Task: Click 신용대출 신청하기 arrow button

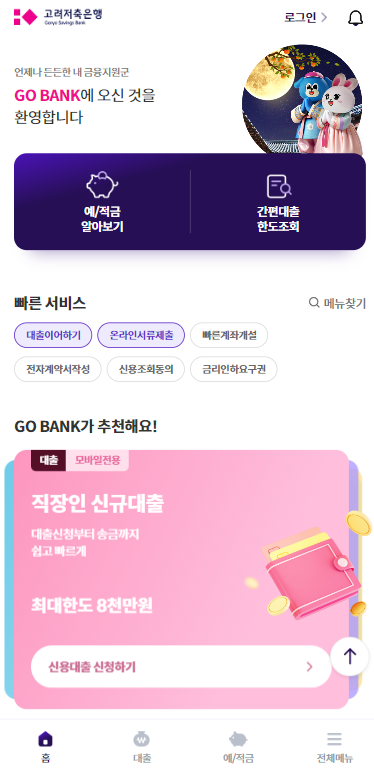Action: [x=181, y=667]
